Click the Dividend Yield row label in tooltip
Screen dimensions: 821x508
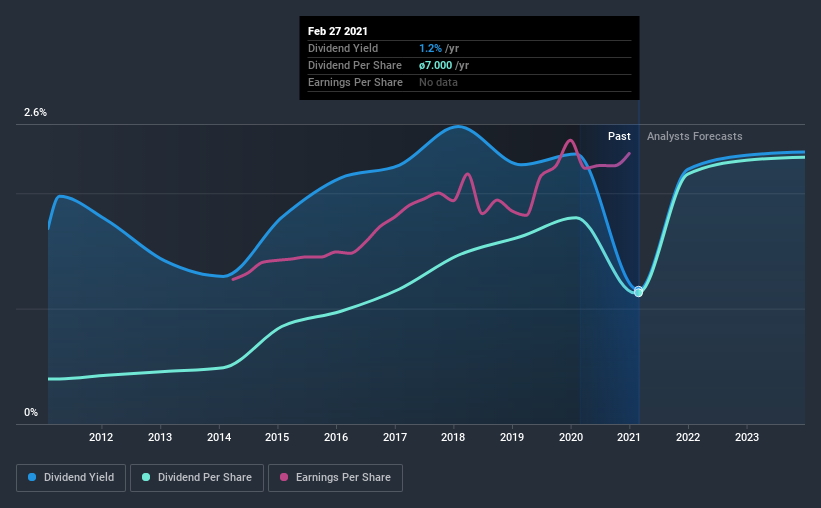[x=343, y=48]
